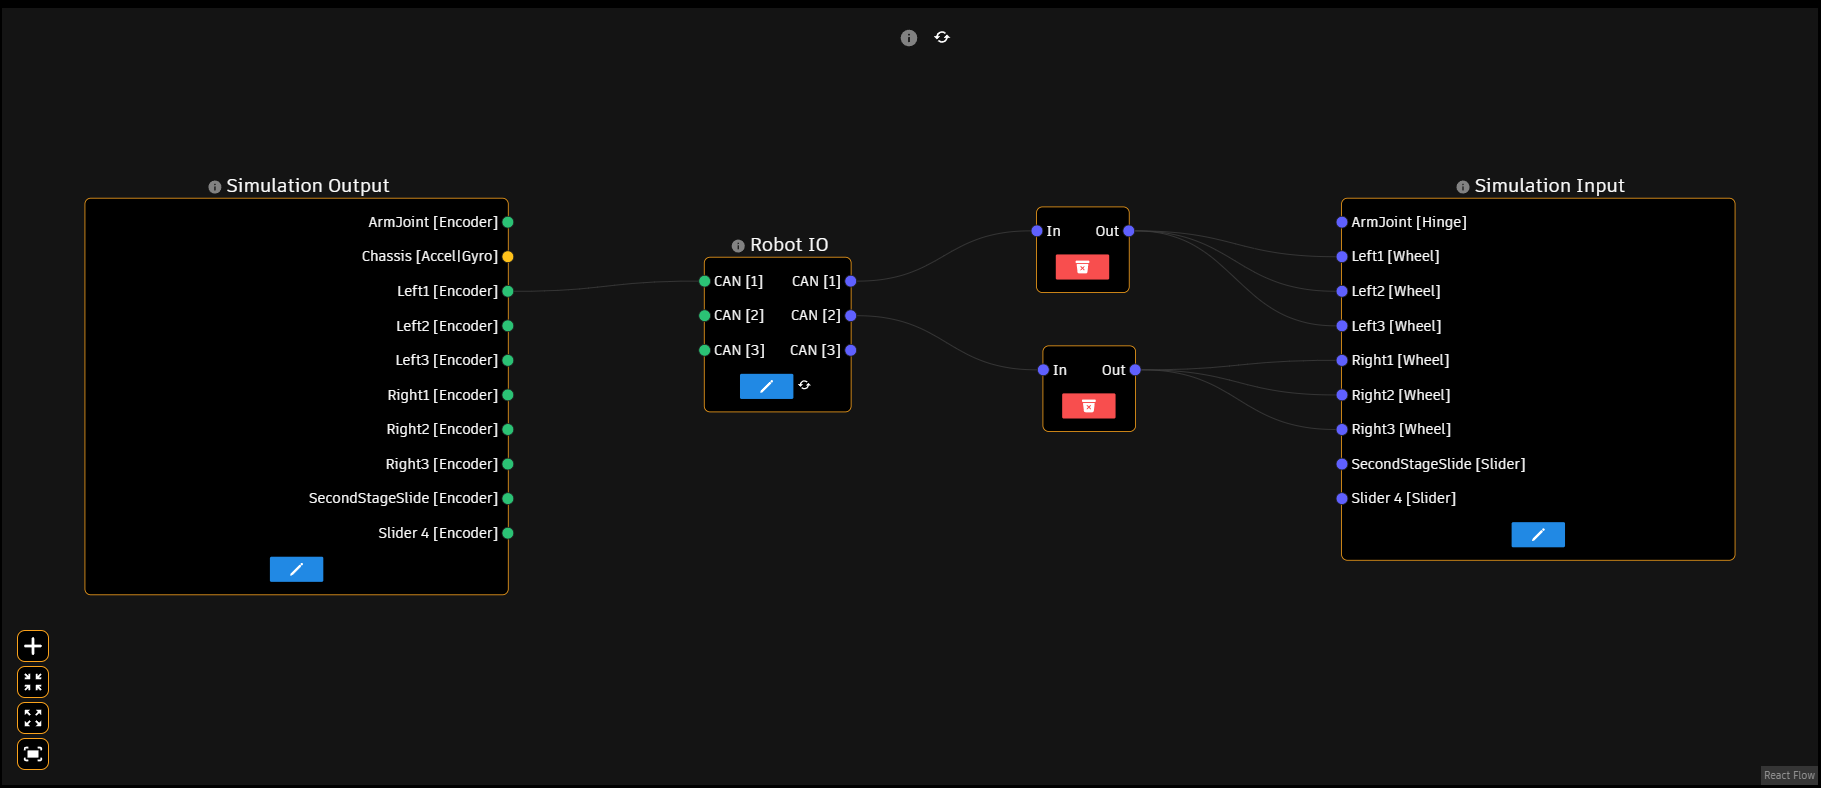
Task: Delete the upper In/Out node
Action: [x=1082, y=267]
